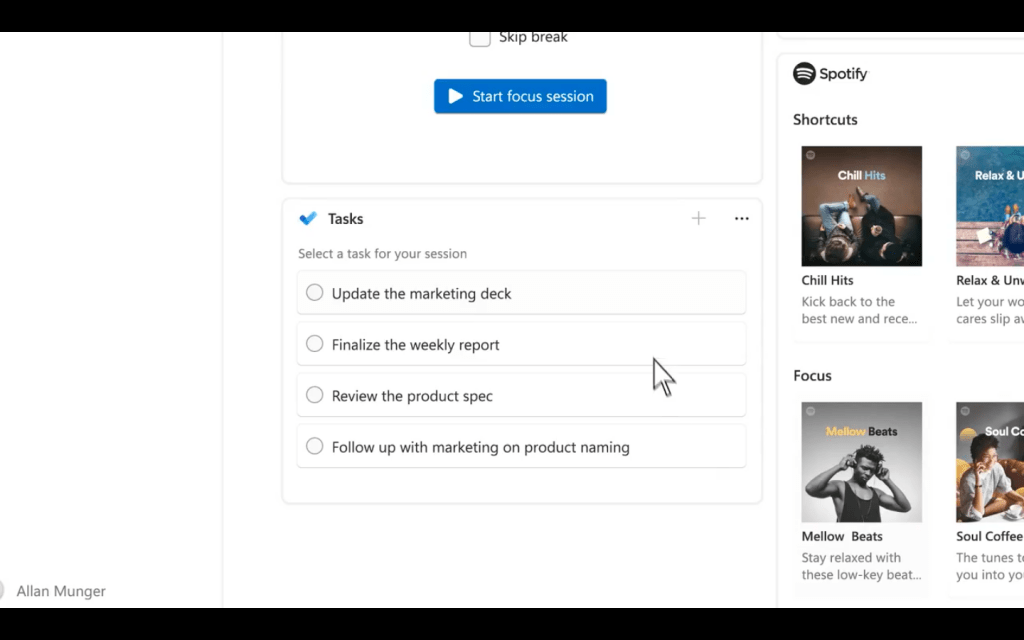The width and height of the screenshot is (1024, 640).
Task: Click the Update the marketing deck text
Action: (421, 293)
